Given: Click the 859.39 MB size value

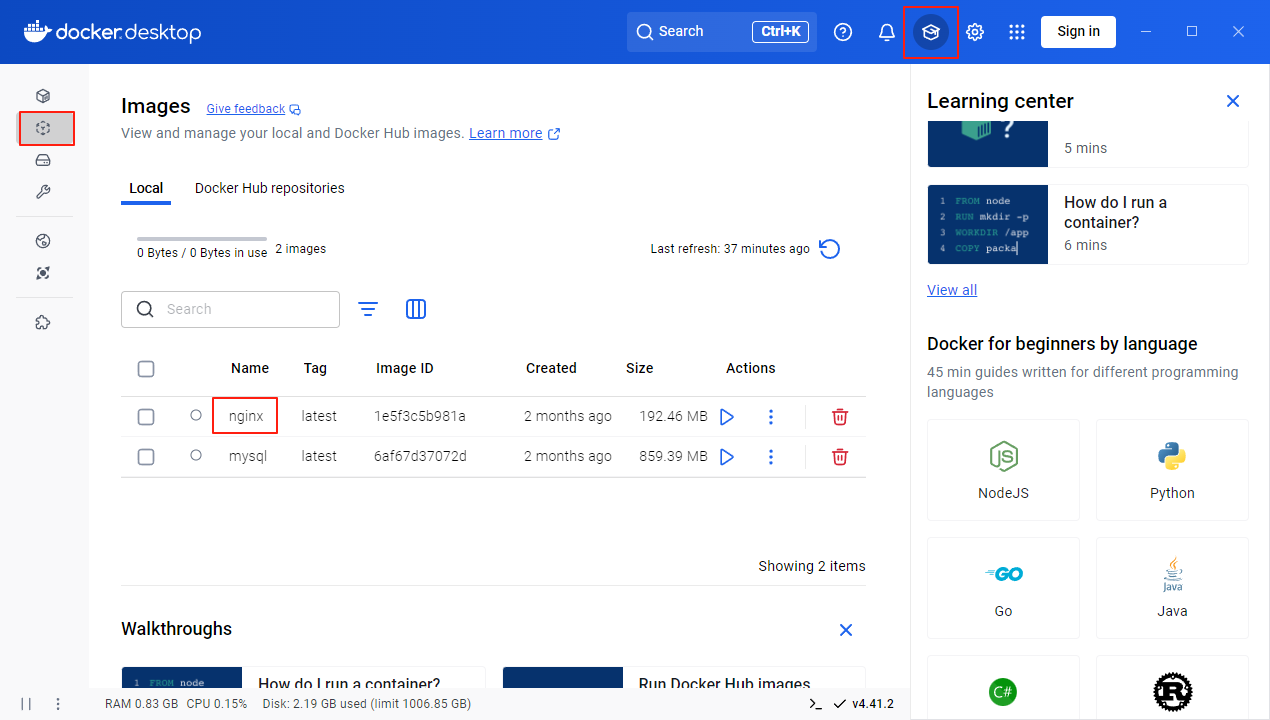Looking at the screenshot, I should [673, 456].
